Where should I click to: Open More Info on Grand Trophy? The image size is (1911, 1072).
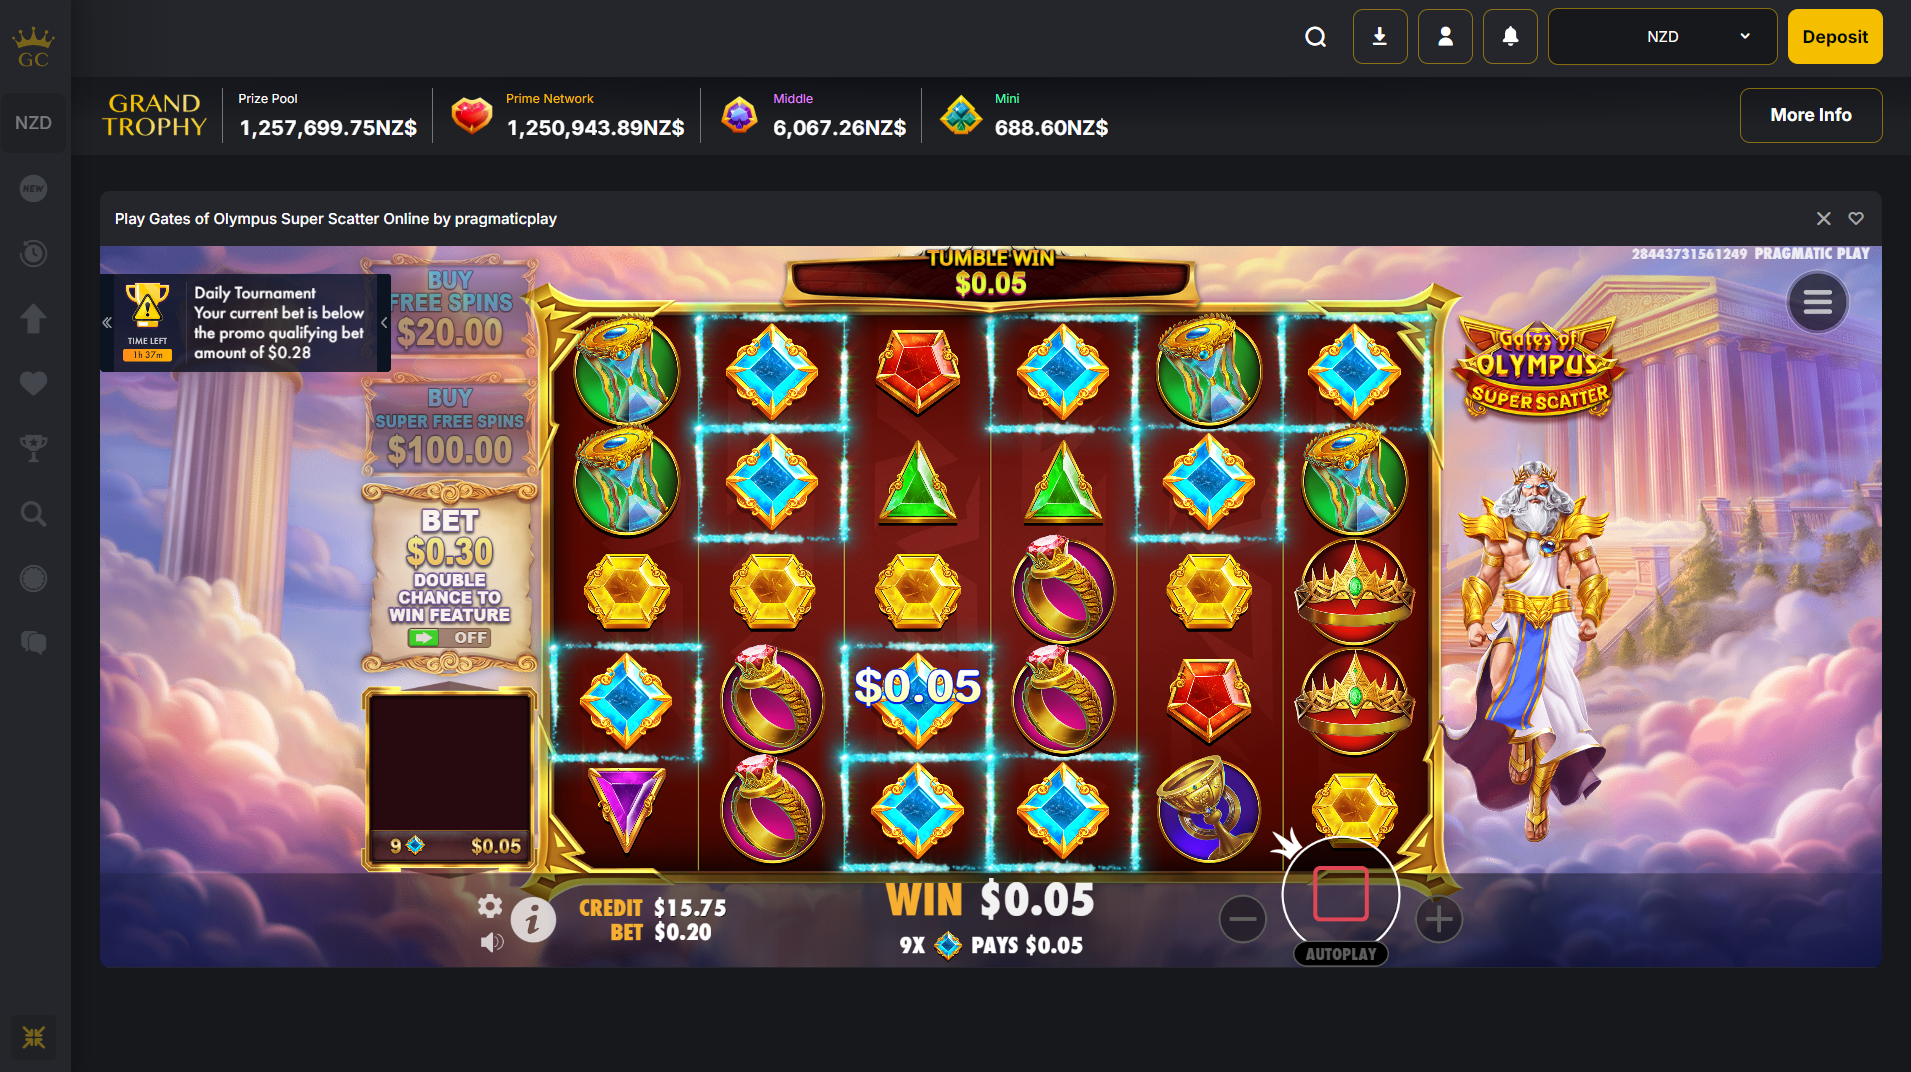pos(1810,115)
